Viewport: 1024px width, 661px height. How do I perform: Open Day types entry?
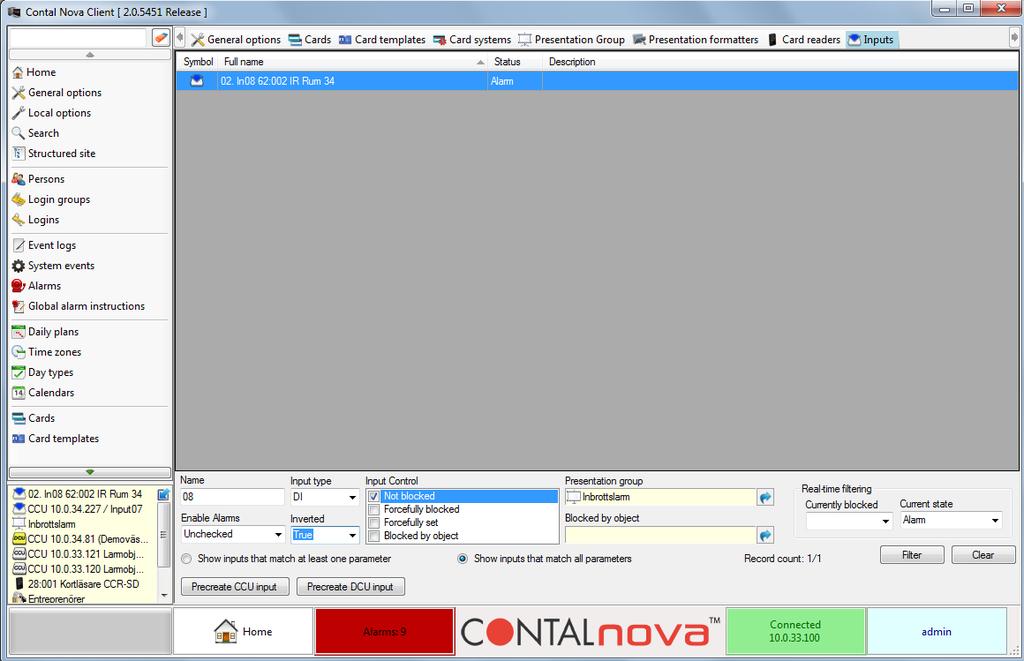42,372
